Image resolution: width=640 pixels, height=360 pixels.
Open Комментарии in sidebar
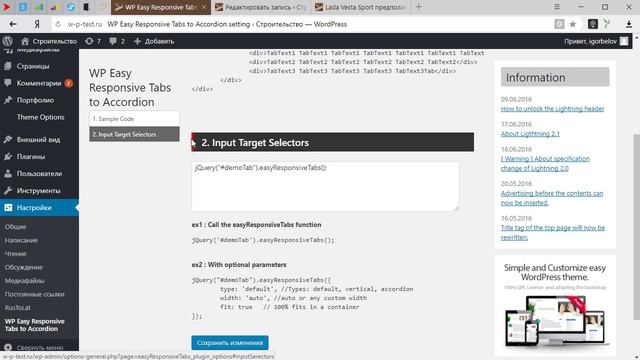coord(39,83)
